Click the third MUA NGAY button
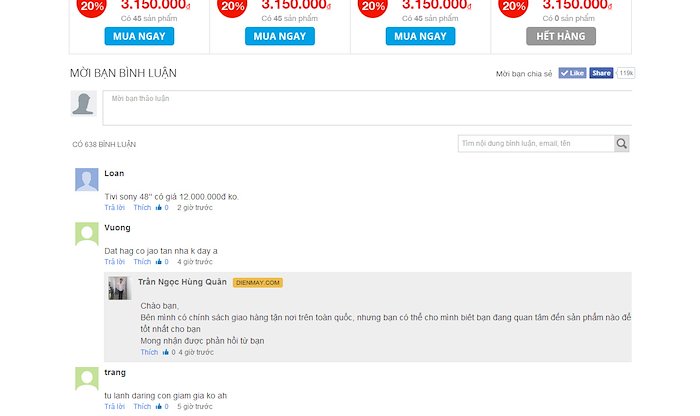Image resolution: width=700 pixels, height=416 pixels. coord(421,36)
